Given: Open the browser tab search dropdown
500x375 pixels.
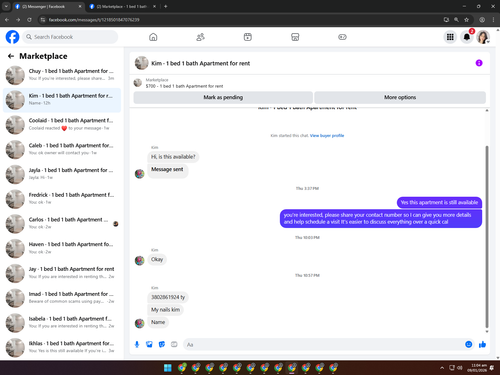Looking at the screenshot, I should pos(6,6).
